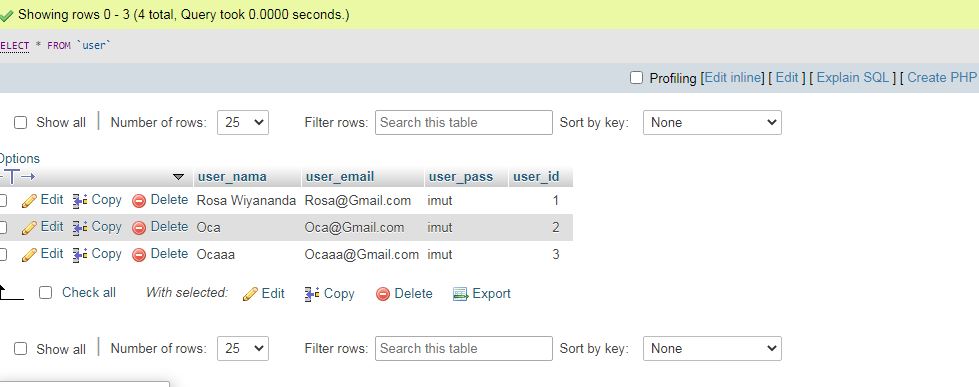
Task: Click the pencil Edit icon for Rosa Wiyananda
Action: coord(29,201)
